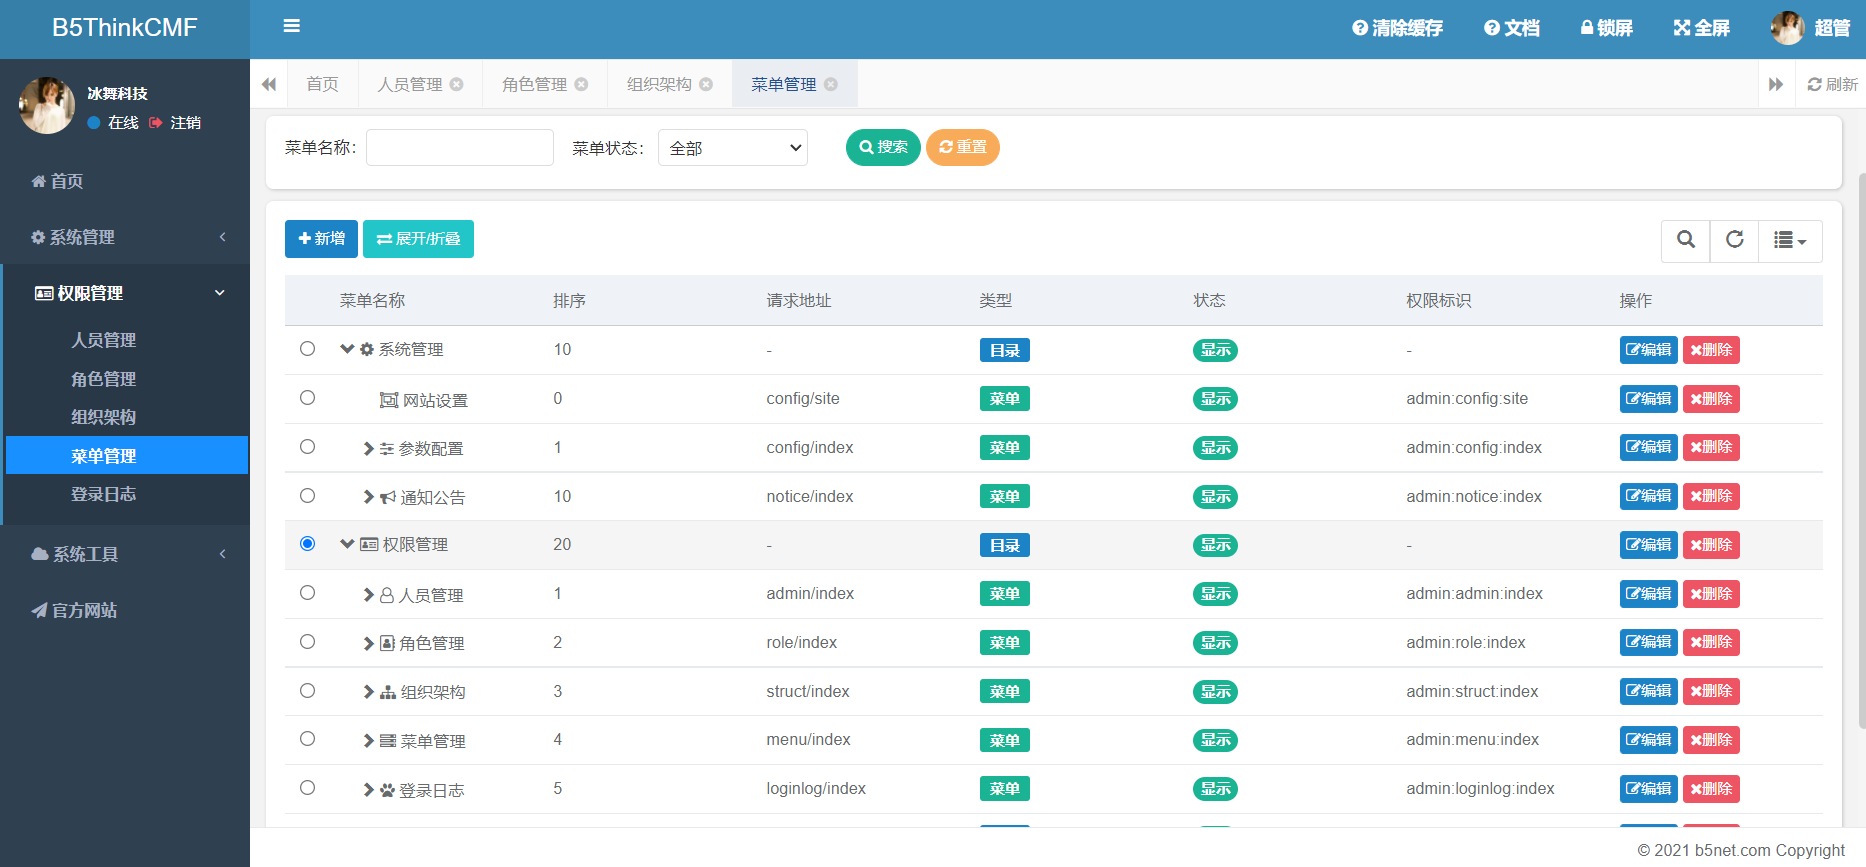
Task: Select the radio for 权限管理 row
Action: tap(307, 543)
